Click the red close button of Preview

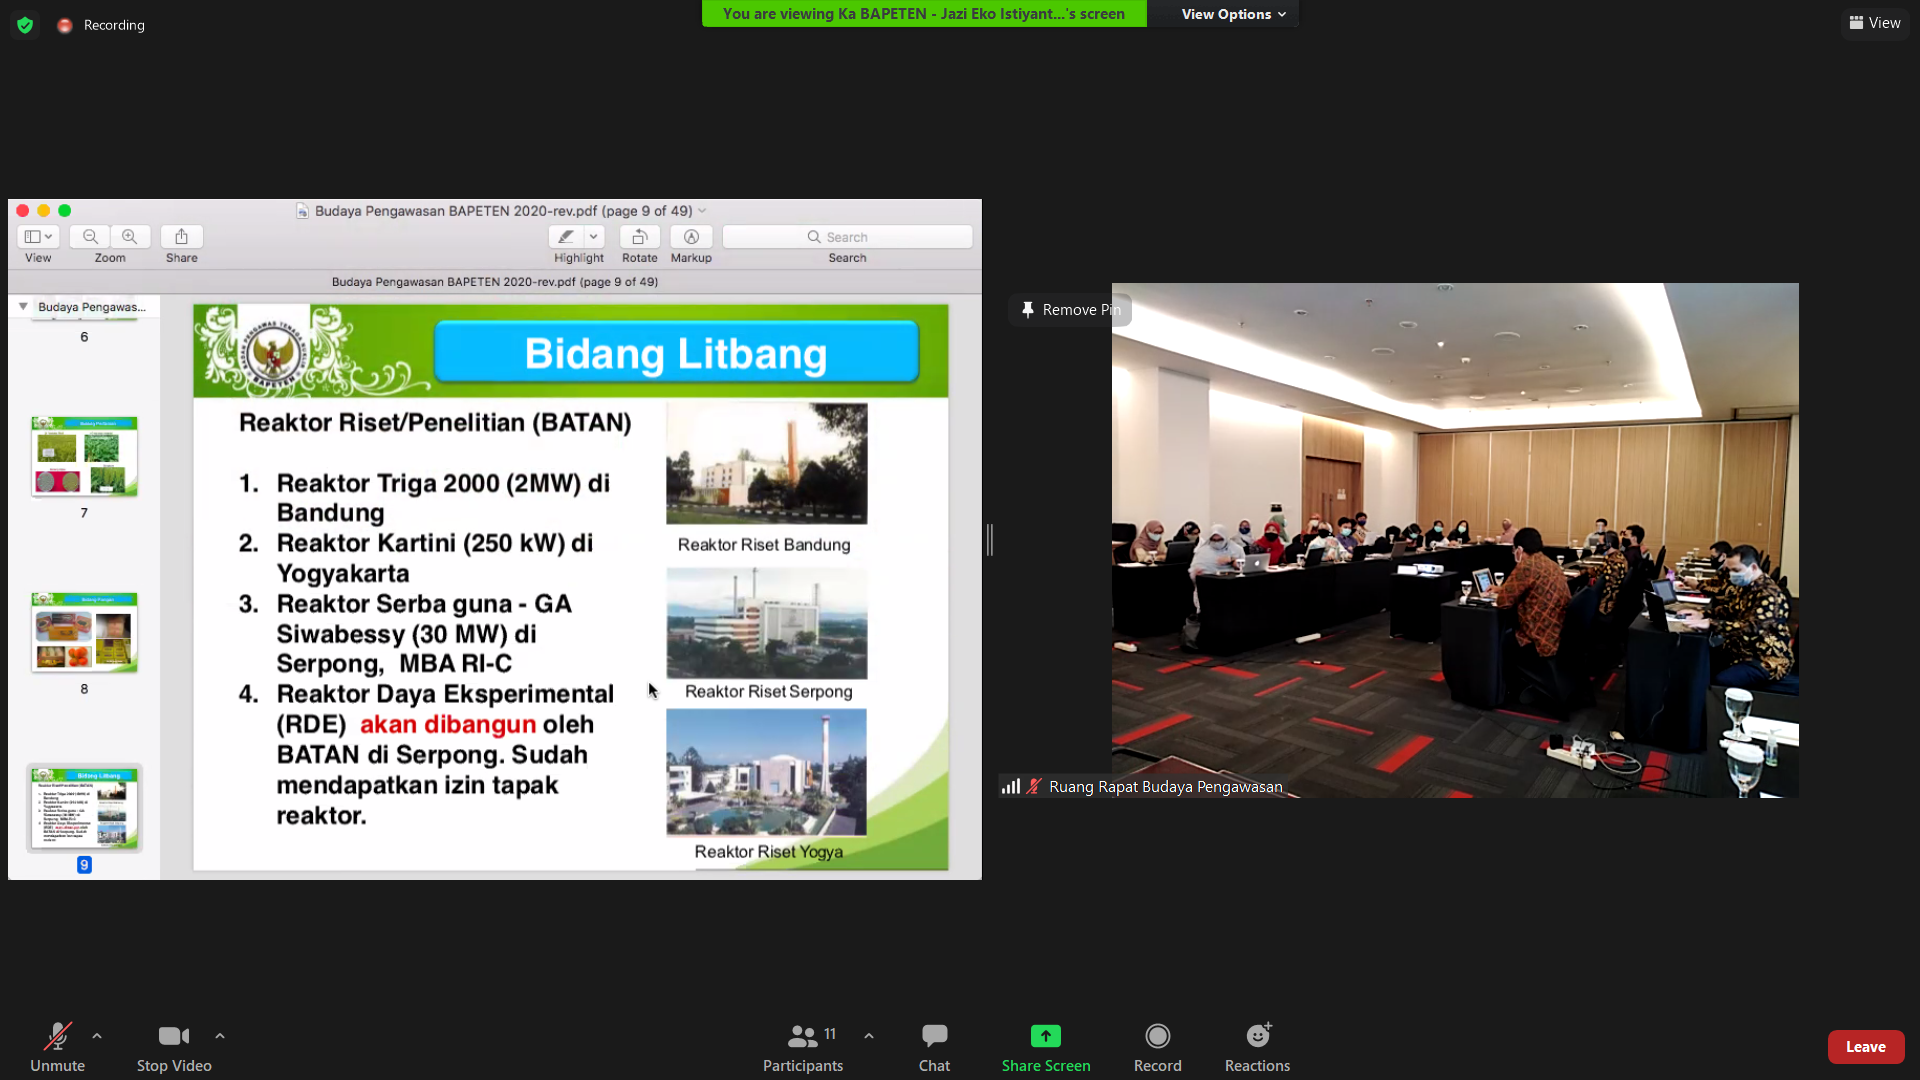point(23,211)
